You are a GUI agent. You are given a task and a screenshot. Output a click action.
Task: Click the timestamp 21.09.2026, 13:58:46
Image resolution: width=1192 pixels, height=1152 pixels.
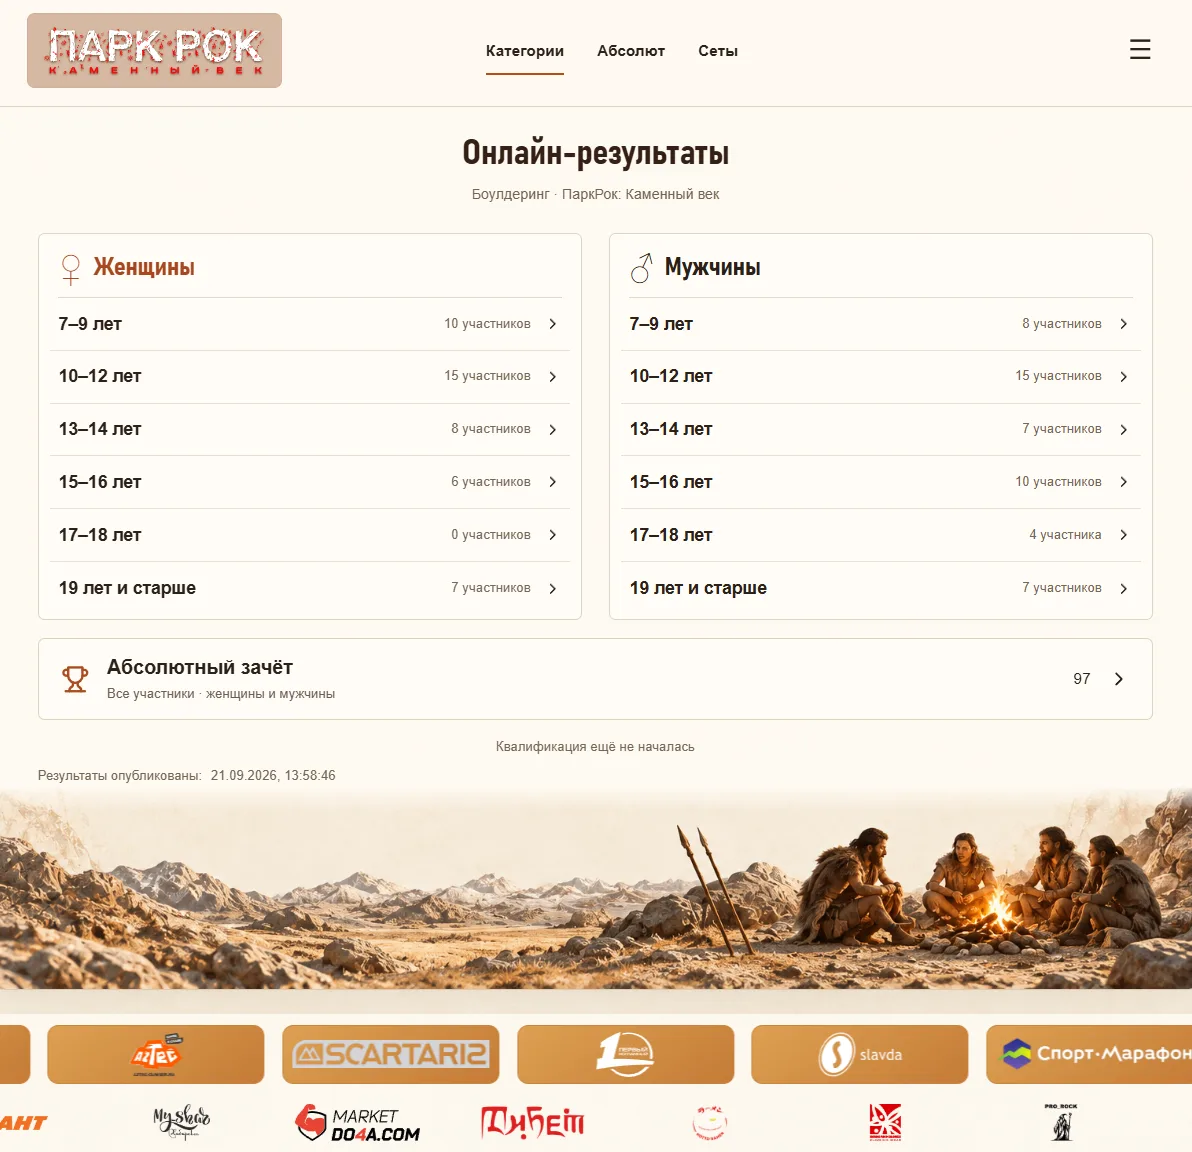(x=273, y=776)
